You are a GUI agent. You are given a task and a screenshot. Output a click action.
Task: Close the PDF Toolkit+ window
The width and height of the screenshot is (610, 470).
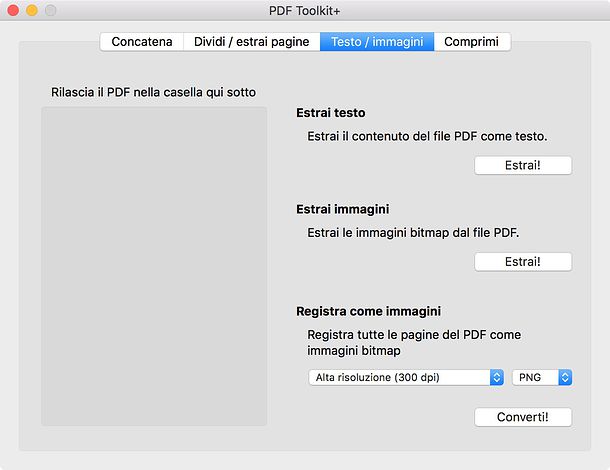tap(14, 10)
